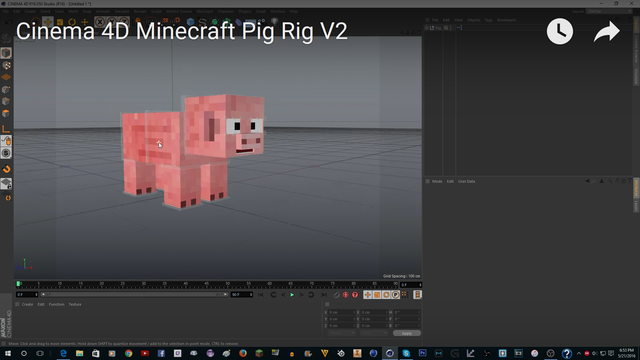This screenshot has width=640, height=360.
Task: Click the green playhead at frame 0
Action: point(18,284)
